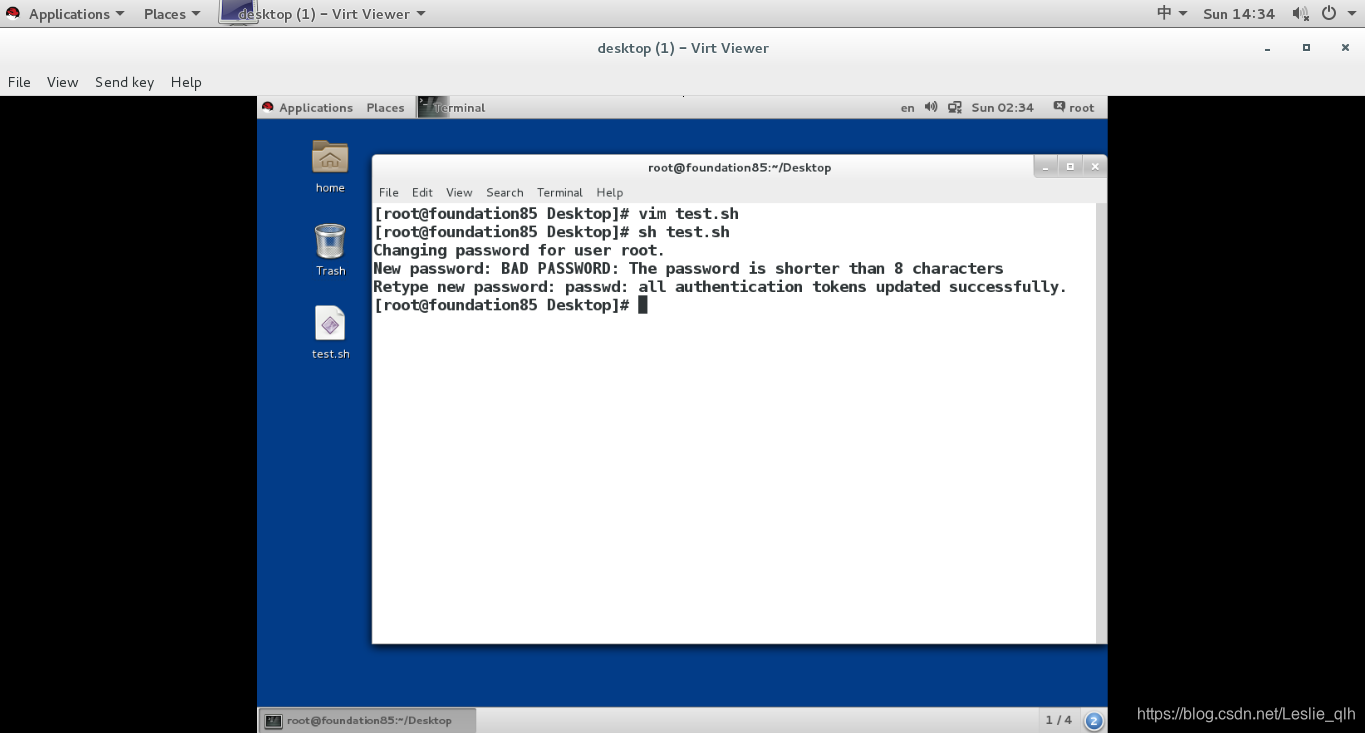Screen dimensions: 1365x733
Task: Maximize the terminal window
Action: (x=1070, y=167)
